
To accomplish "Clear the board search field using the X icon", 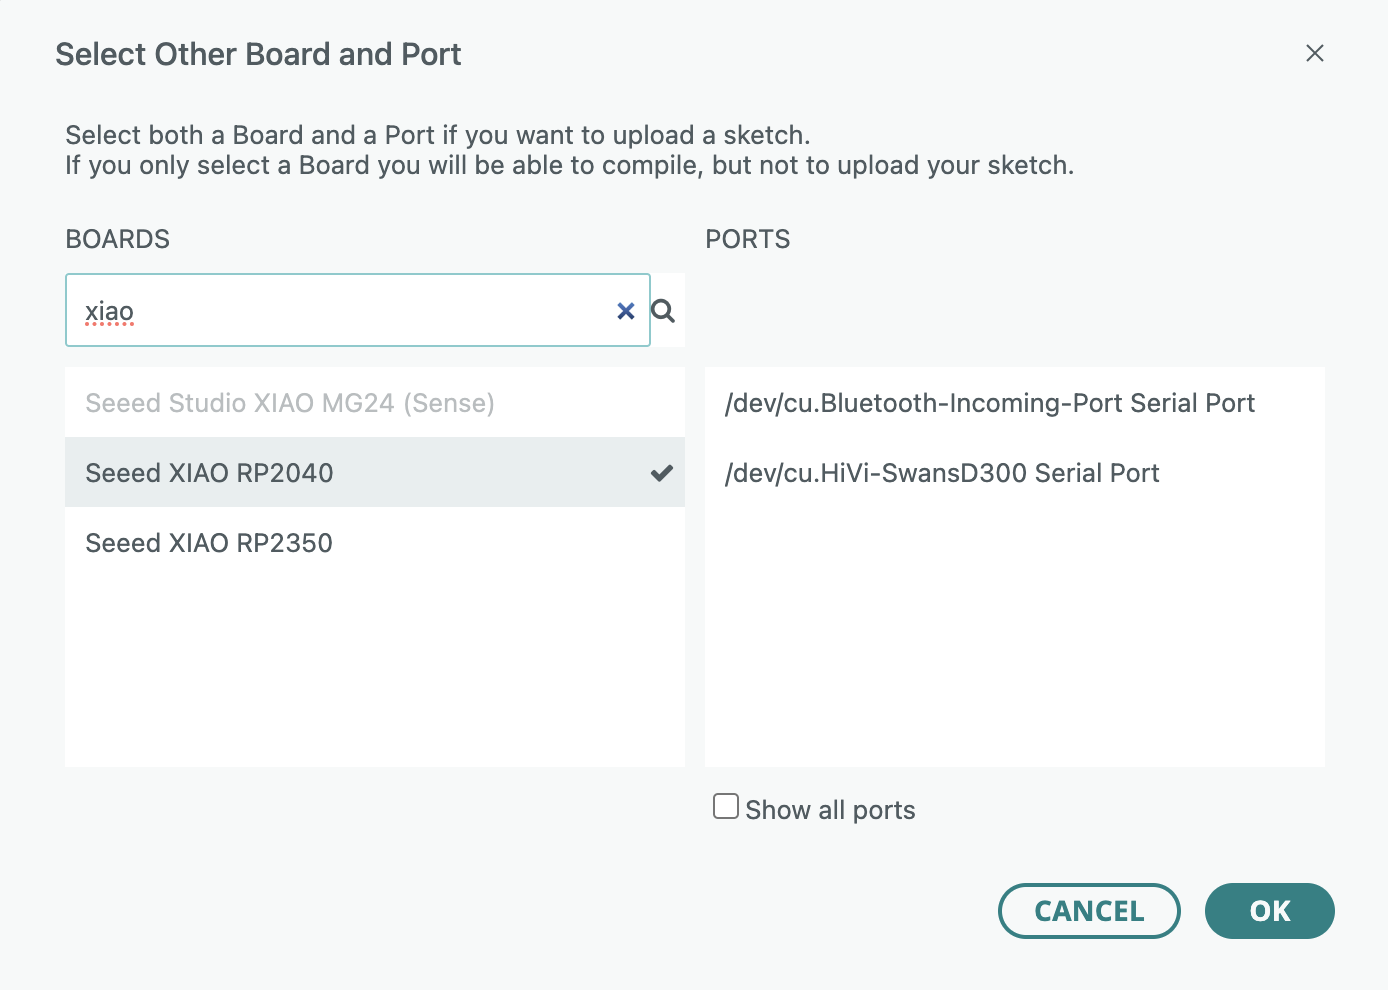I will tap(626, 310).
